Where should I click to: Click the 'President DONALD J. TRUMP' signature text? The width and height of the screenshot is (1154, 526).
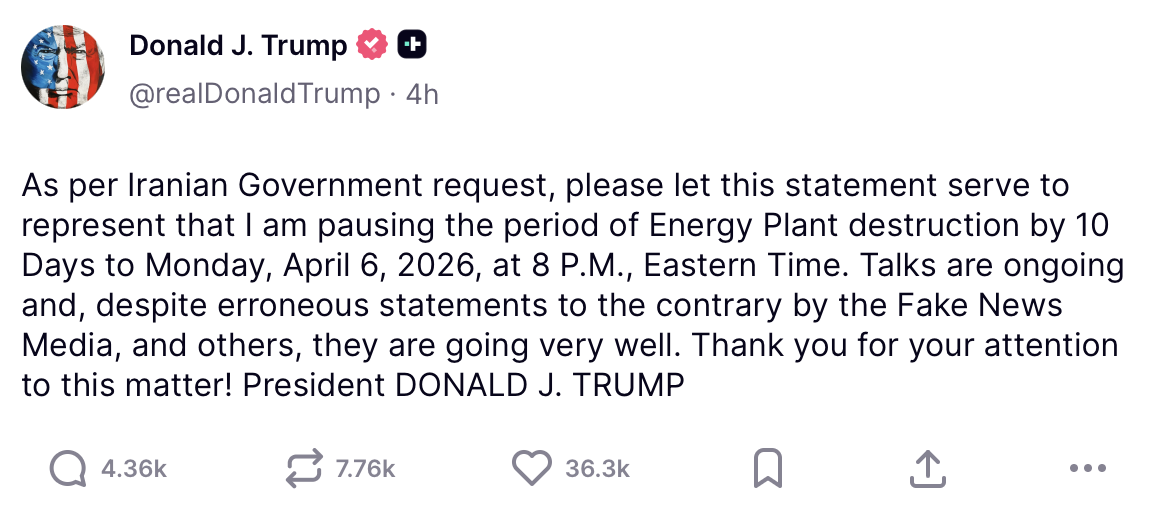pos(464,386)
